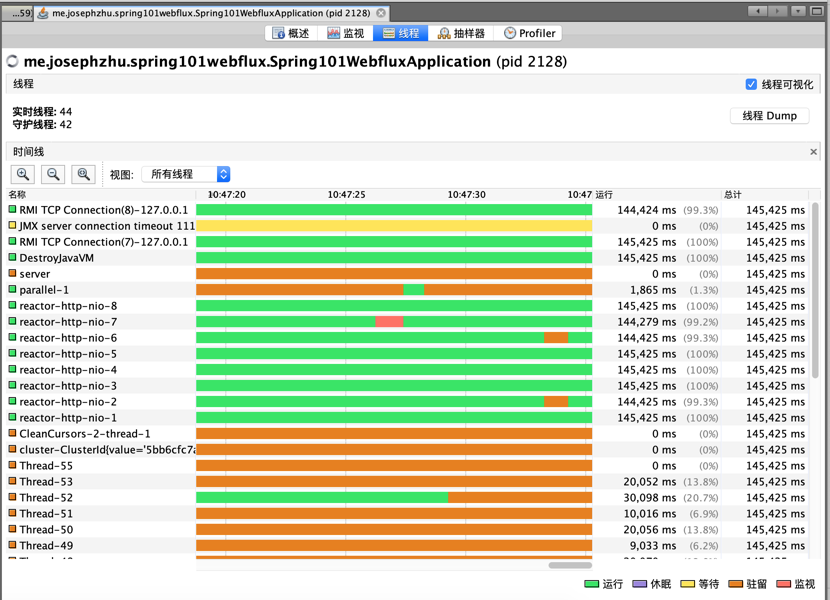Open the Profiler tab
830x600 pixels.
(529, 33)
